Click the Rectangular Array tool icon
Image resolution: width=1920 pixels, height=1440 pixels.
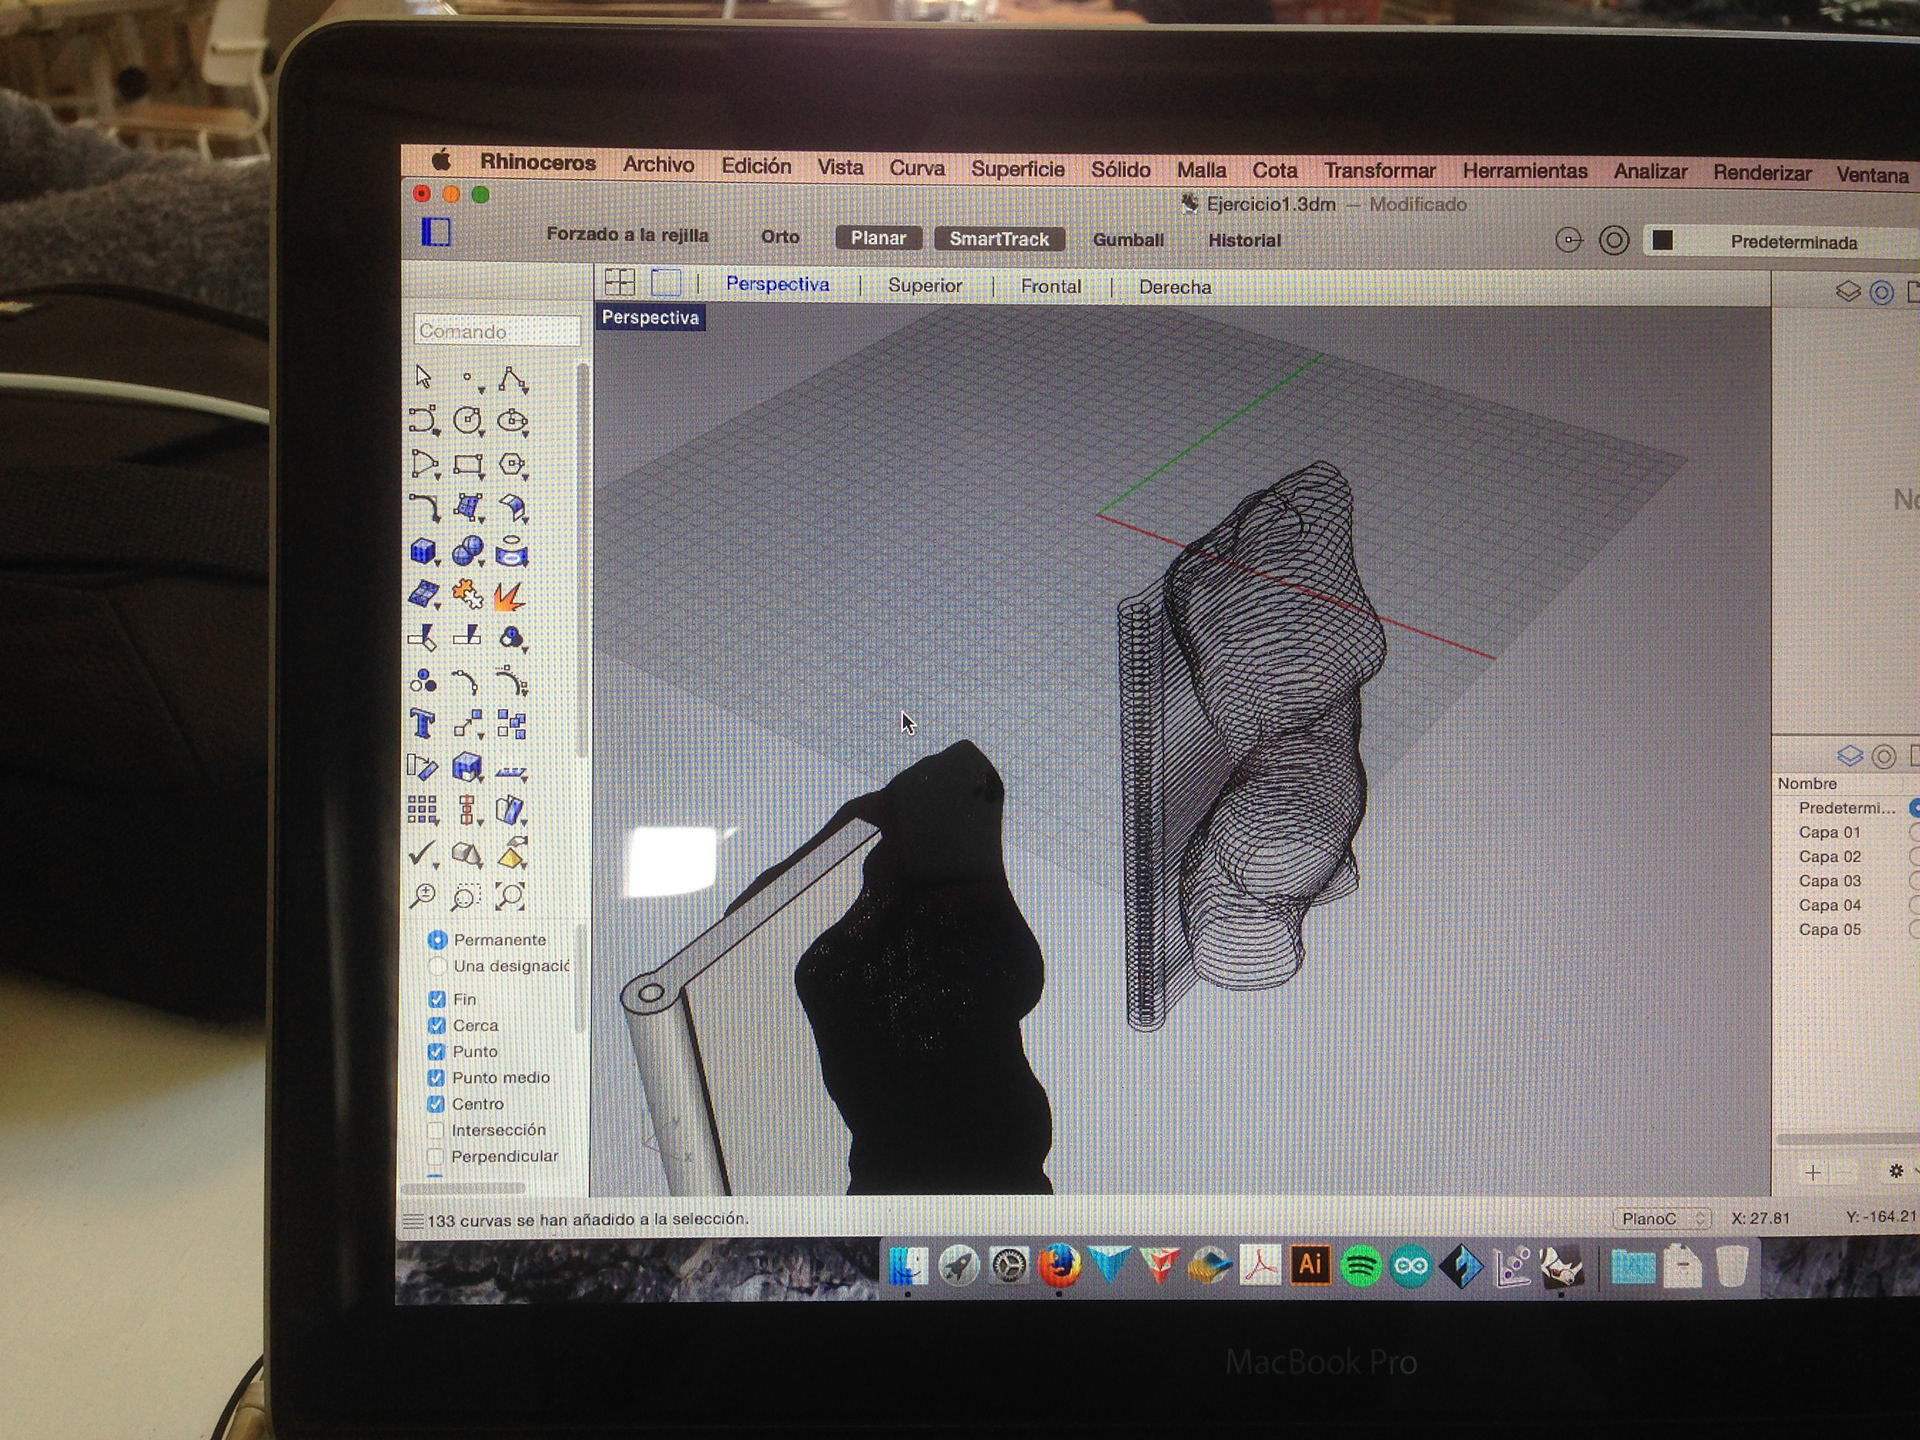pos(422,809)
